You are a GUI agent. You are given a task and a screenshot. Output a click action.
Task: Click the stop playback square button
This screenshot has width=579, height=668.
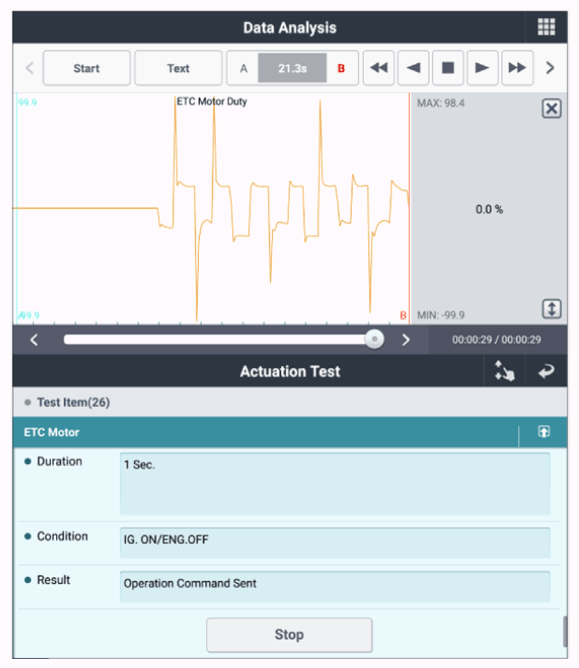(x=448, y=68)
